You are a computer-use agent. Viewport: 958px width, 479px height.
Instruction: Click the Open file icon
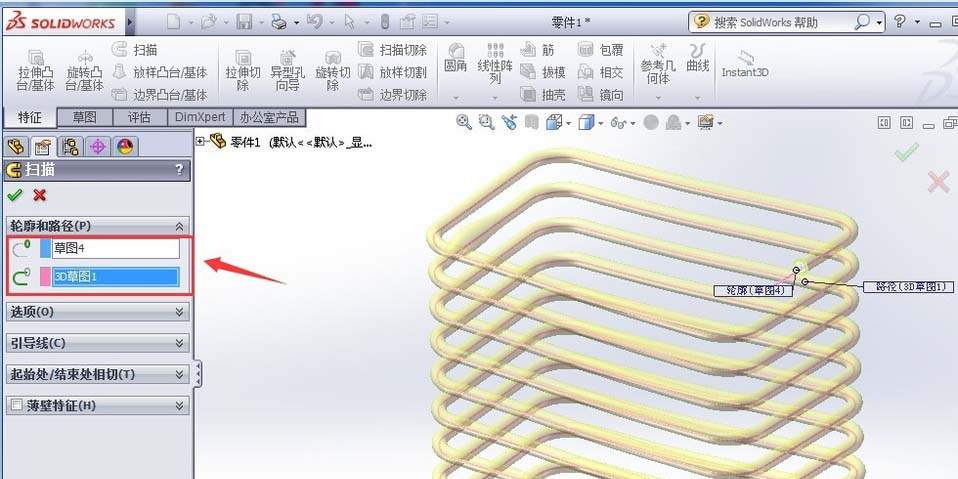click(209, 22)
